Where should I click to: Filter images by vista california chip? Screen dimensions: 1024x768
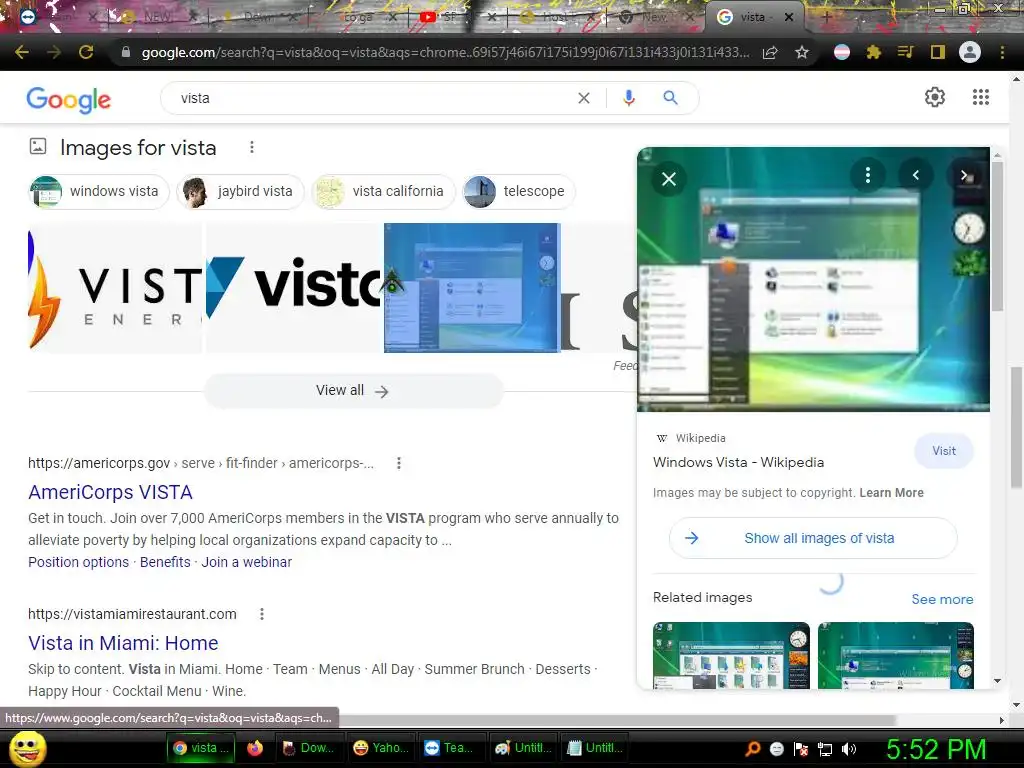383,191
